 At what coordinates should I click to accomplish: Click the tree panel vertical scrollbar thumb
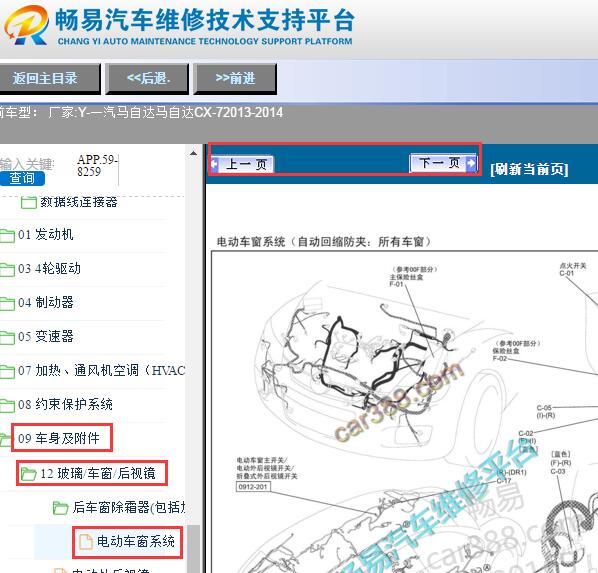coord(194,549)
